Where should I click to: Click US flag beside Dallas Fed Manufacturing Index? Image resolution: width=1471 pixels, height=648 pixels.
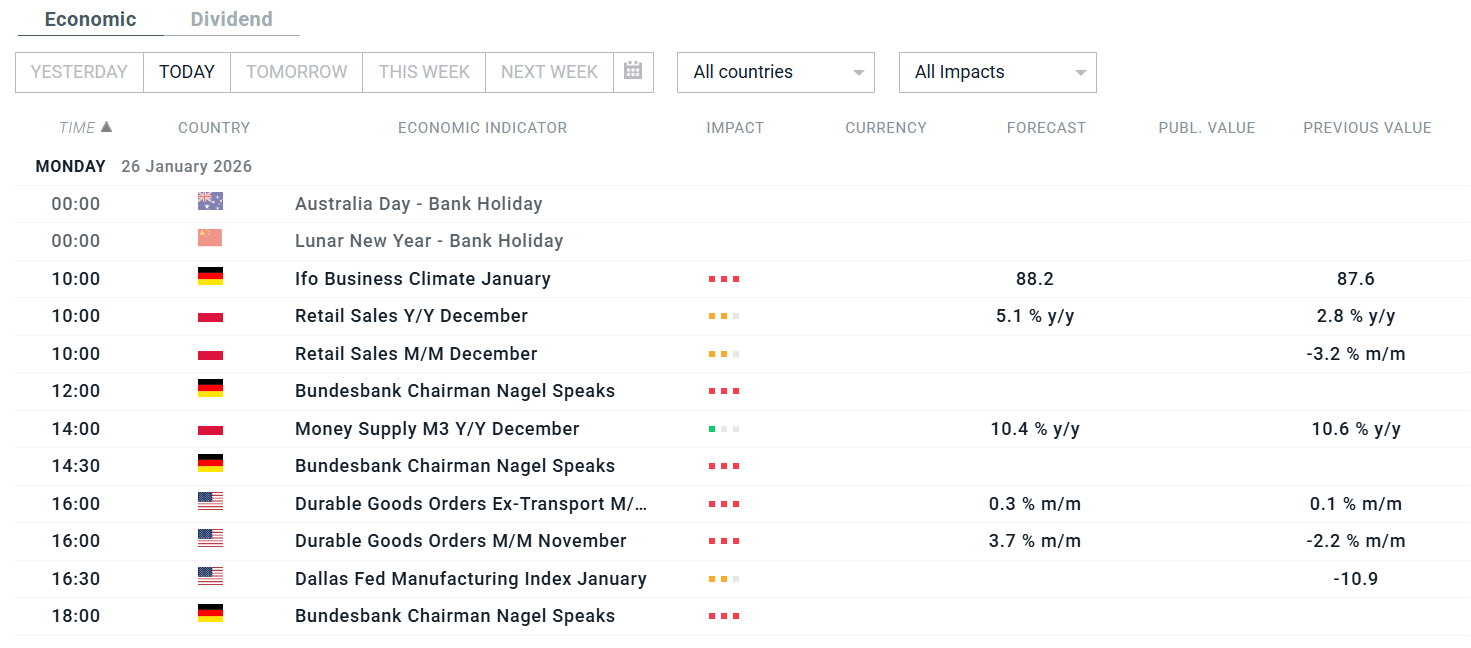tap(210, 577)
